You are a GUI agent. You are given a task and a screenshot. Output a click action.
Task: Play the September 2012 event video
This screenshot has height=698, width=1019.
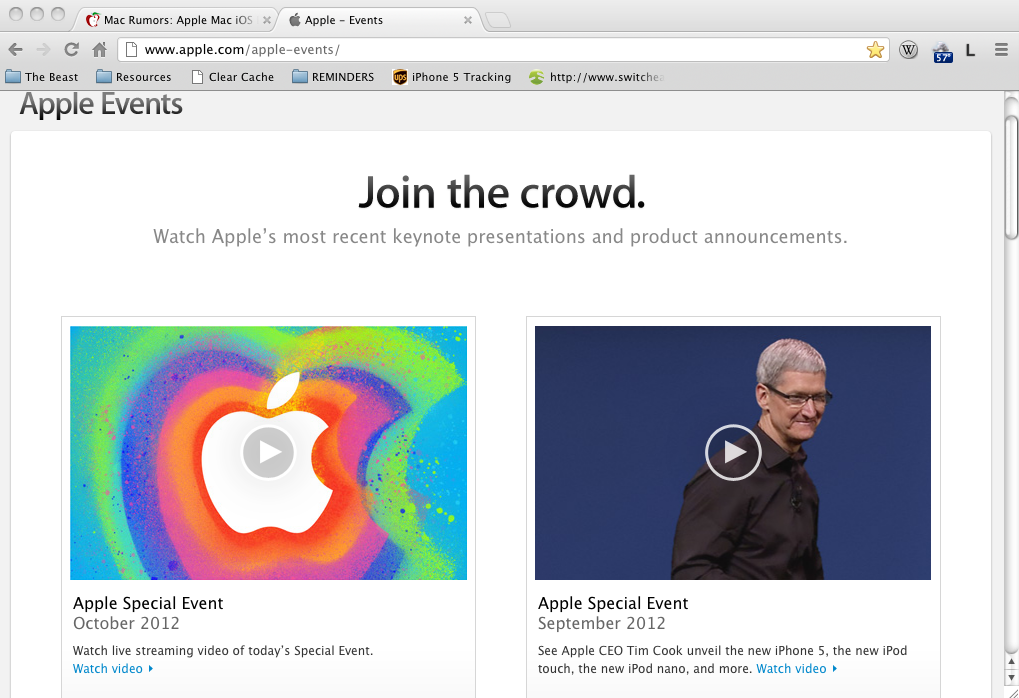733,452
